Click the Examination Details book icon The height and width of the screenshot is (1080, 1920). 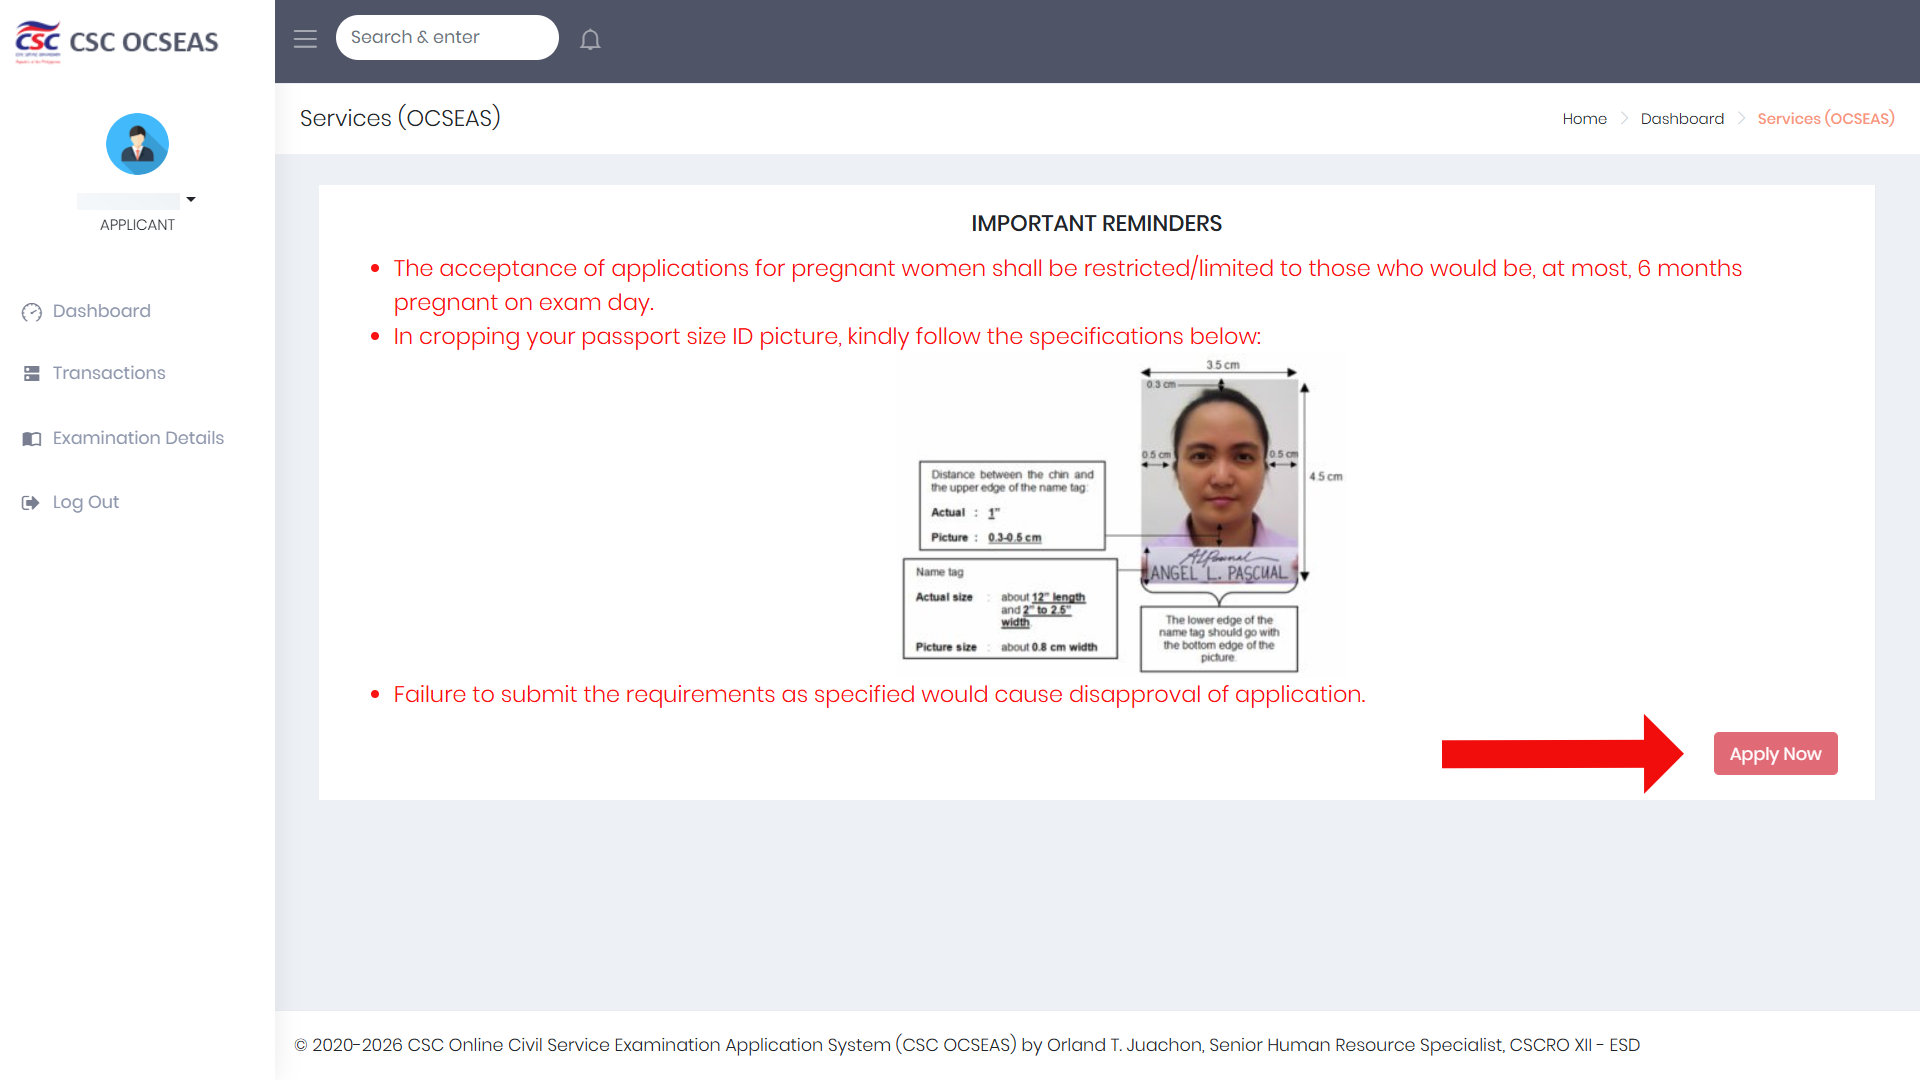[x=32, y=438]
